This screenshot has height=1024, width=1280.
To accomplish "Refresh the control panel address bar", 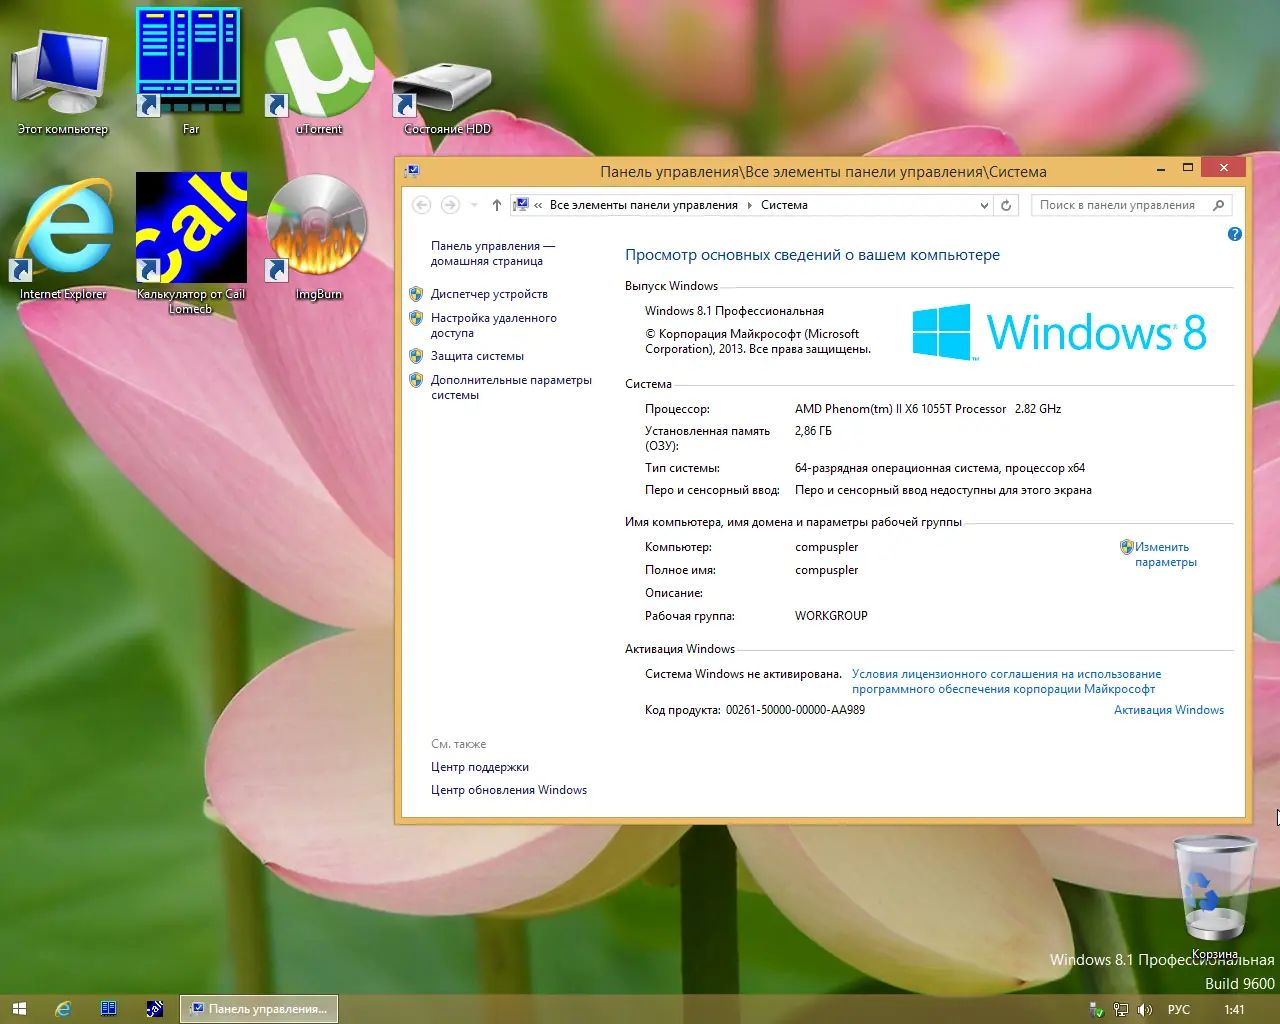I will (1006, 205).
